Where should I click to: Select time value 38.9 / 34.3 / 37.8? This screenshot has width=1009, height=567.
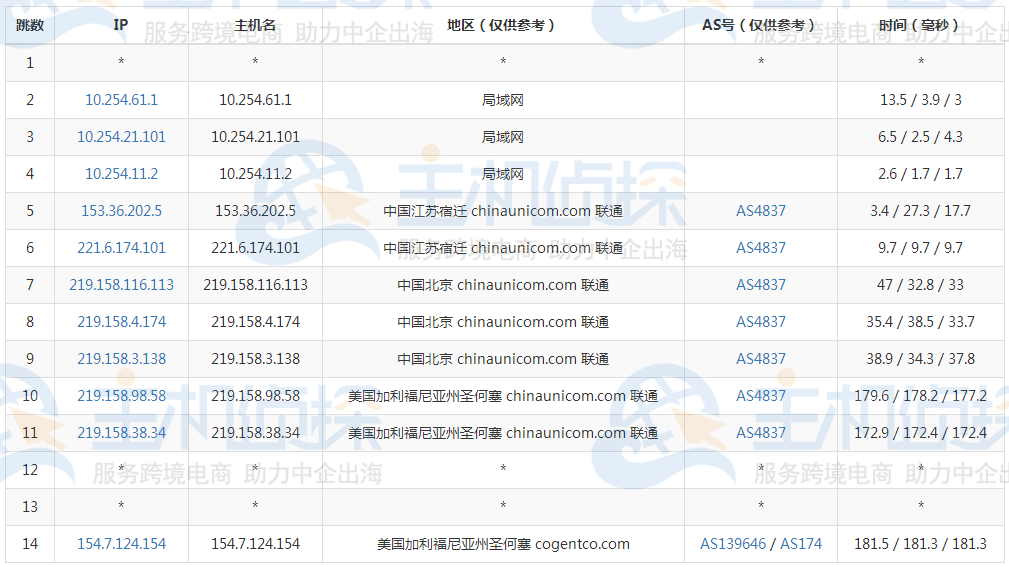pyautogui.click(x=921, y=359)
